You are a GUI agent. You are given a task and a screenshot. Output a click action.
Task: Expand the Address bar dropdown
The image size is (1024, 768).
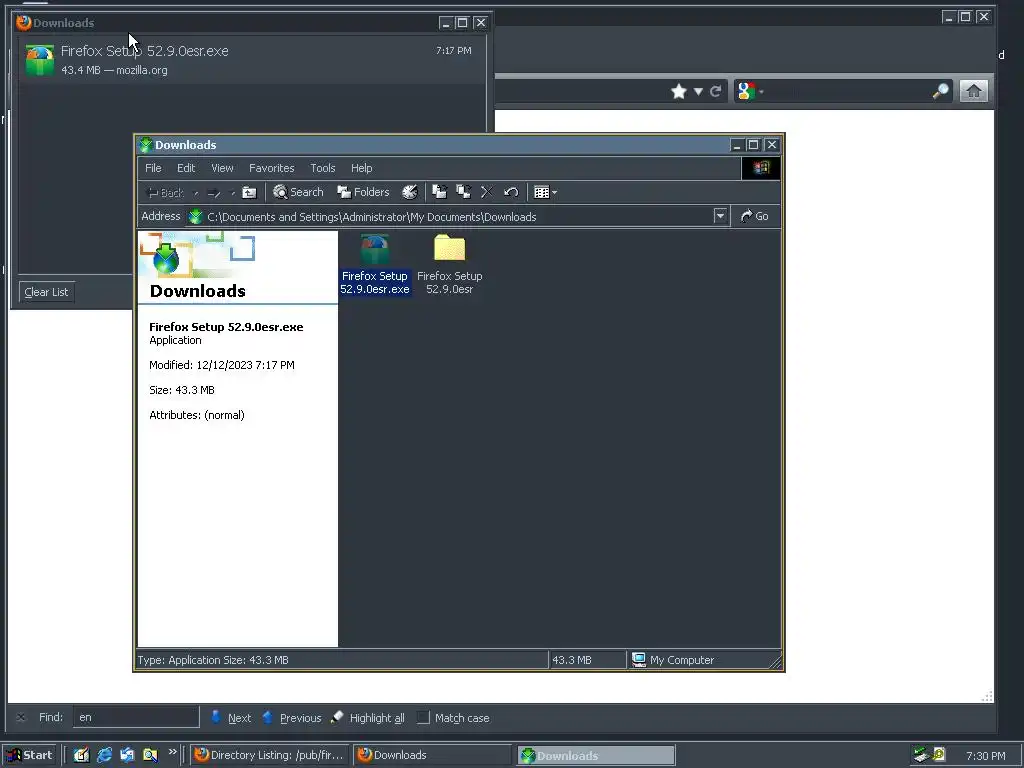(x=720, y=216)
